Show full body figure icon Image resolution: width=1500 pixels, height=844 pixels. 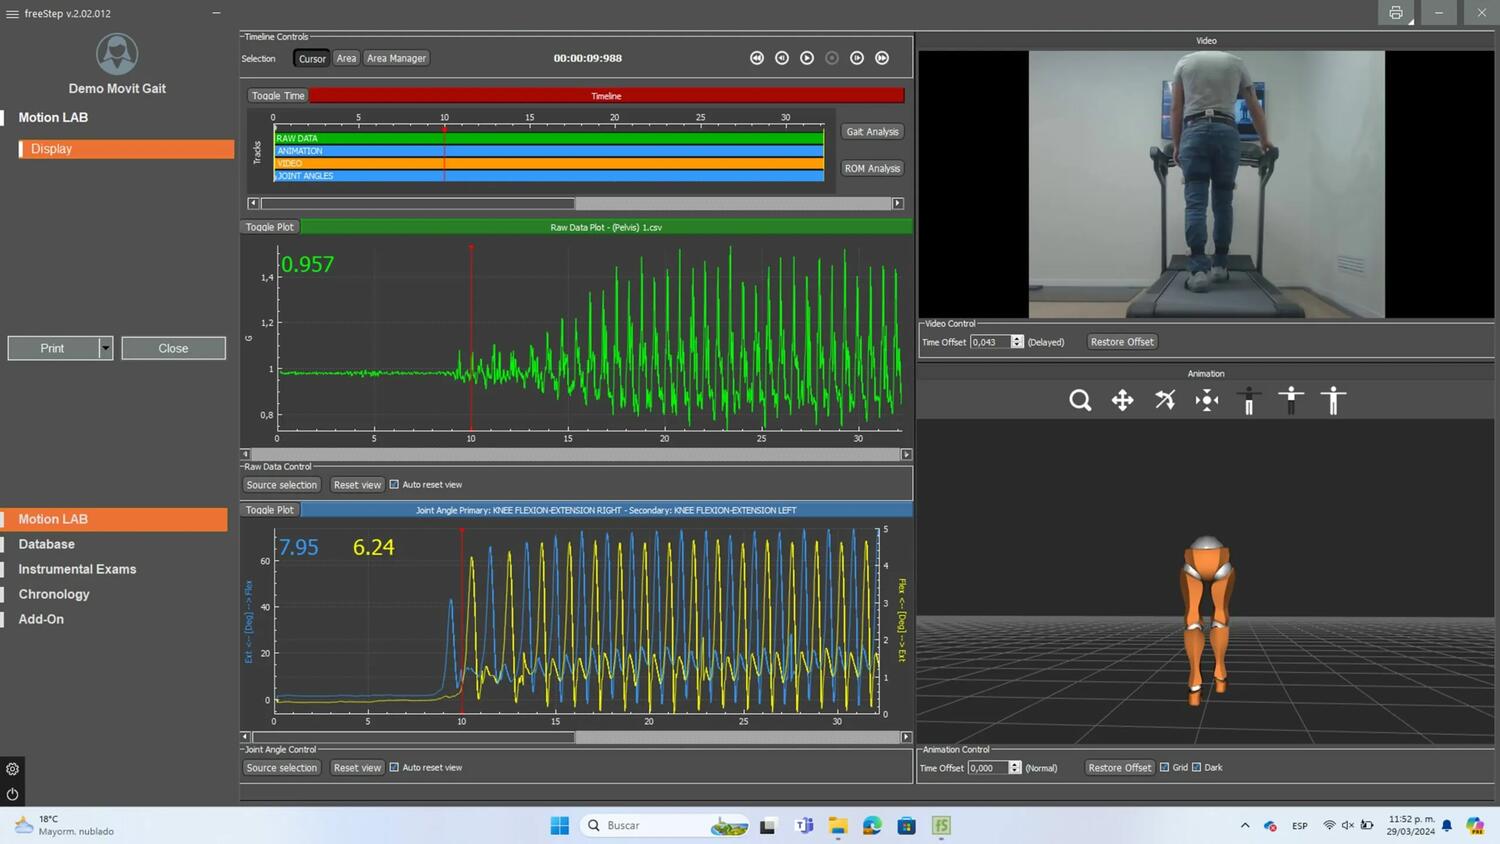(1333, 401)
